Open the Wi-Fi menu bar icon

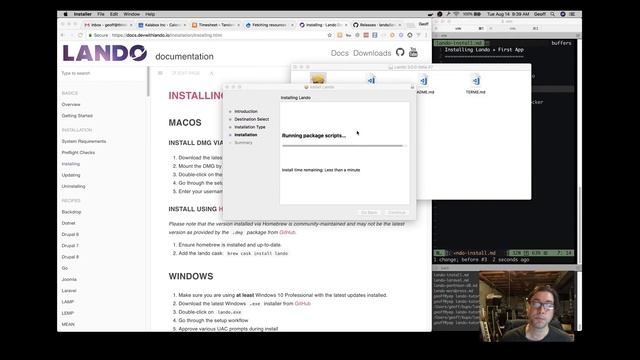456,14
